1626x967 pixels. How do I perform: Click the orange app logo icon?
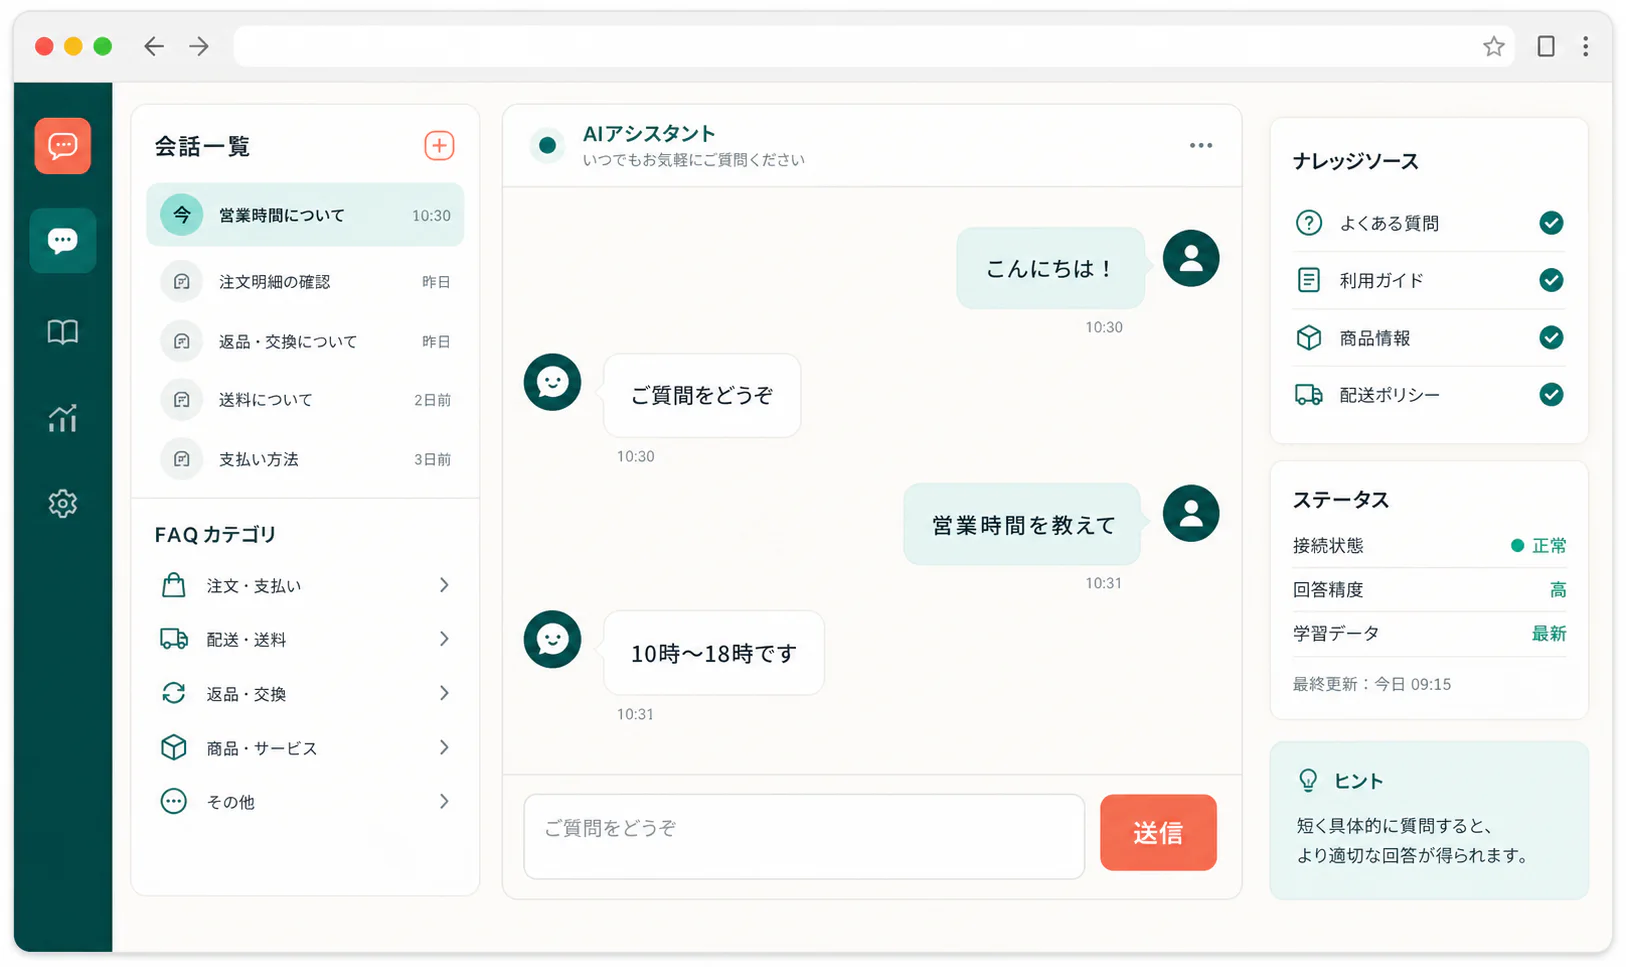[x=63, y=146]
